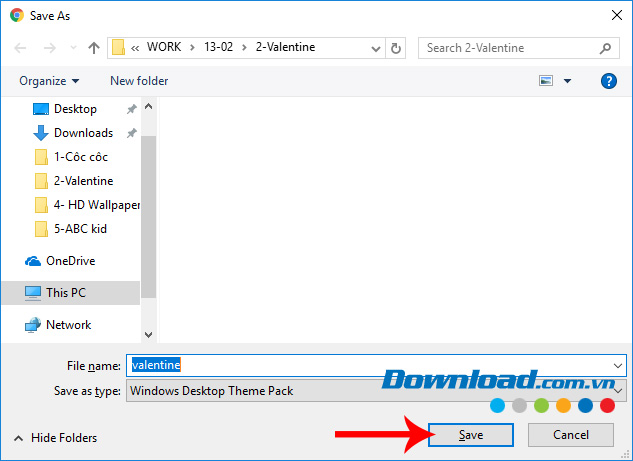Click the change view icon
The width and height of the screenshot is (633, 461).
(547, 81)
